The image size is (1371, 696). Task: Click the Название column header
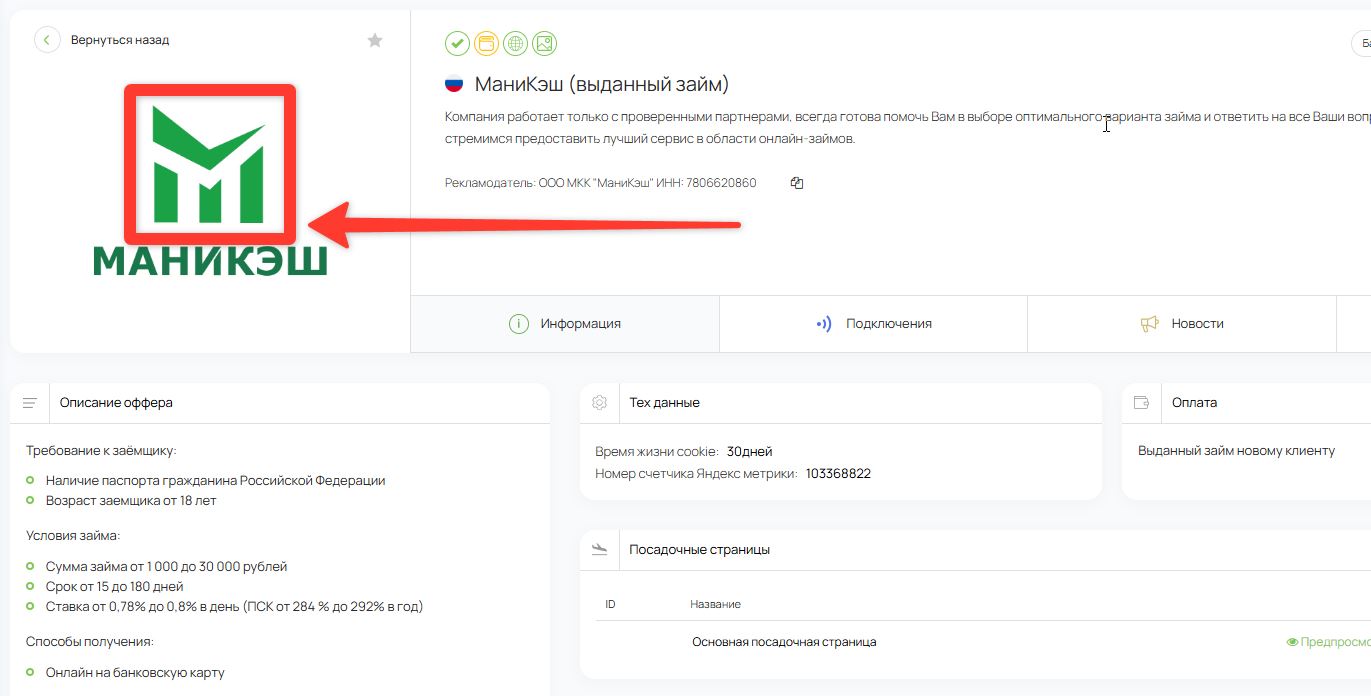click(716, 604)
